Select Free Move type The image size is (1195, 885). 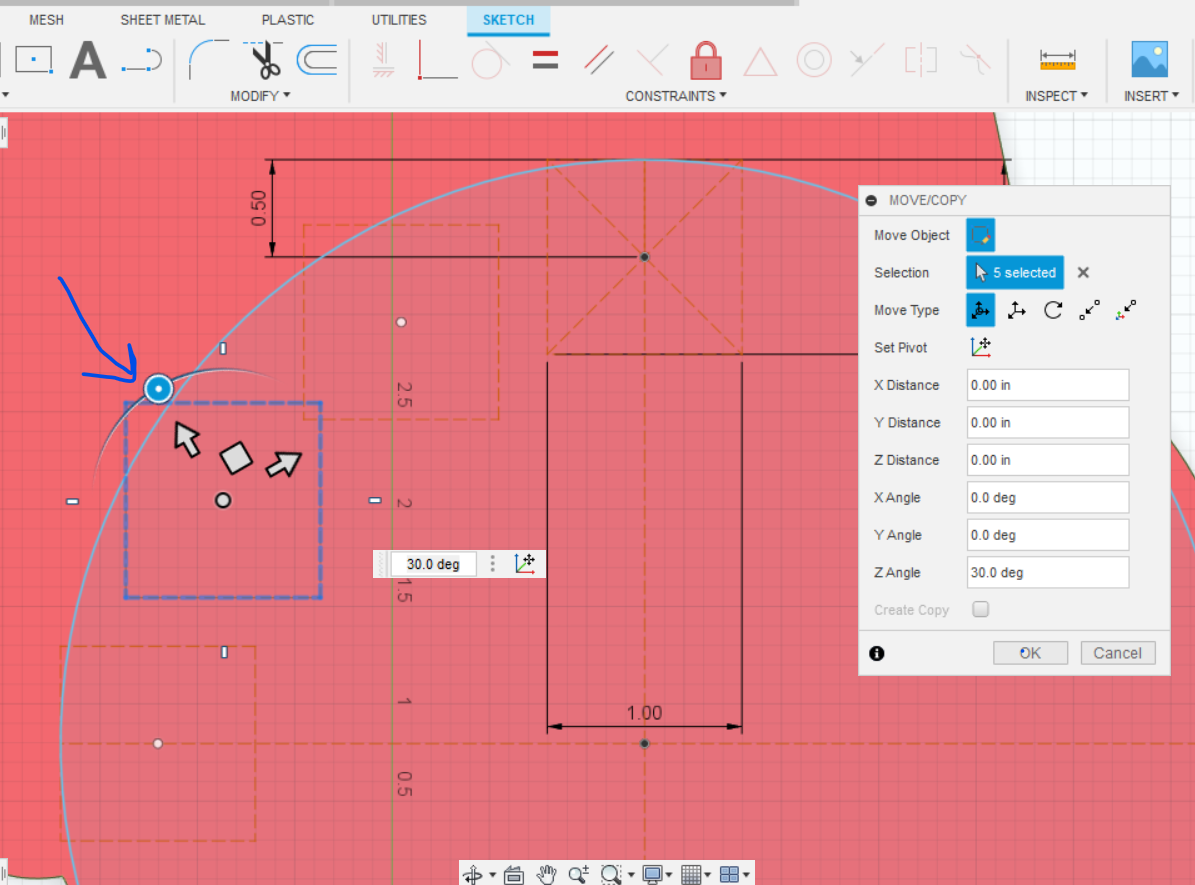(x=980, y=310)
